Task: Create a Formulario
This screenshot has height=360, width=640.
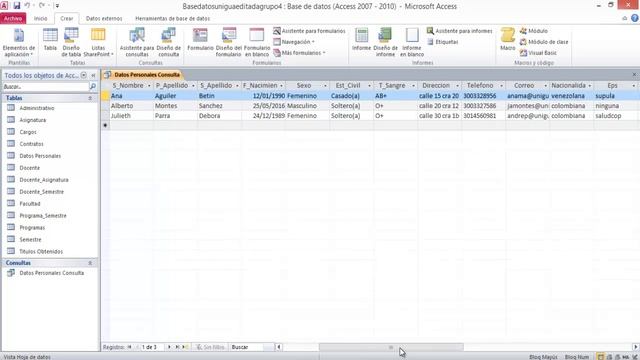Action: (200, 40)
